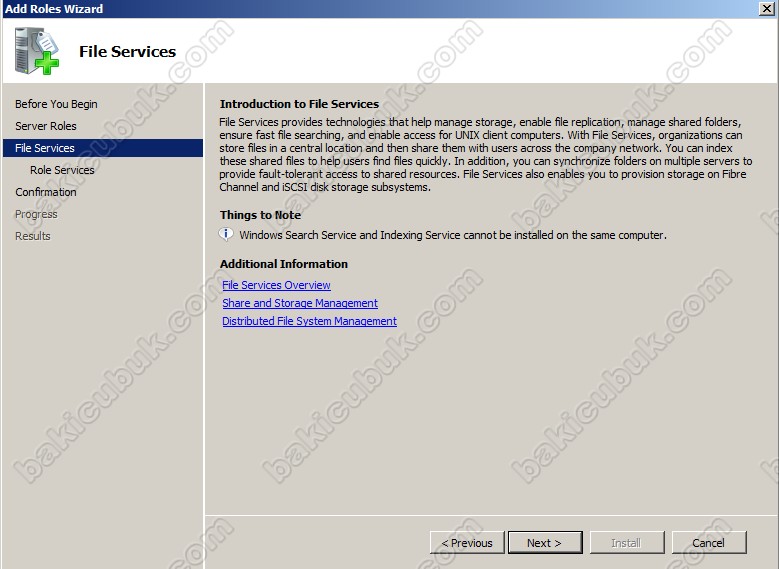
Task: Click the info icon beside Things to Note
Action: pyautogui.click(x=226, y=234)
